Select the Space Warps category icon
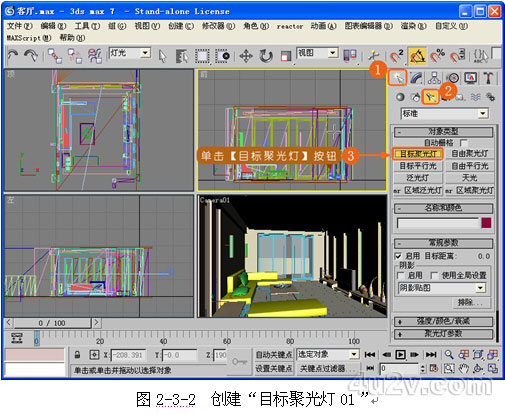This screenshot has width=505, height=415. coord(475,97)
